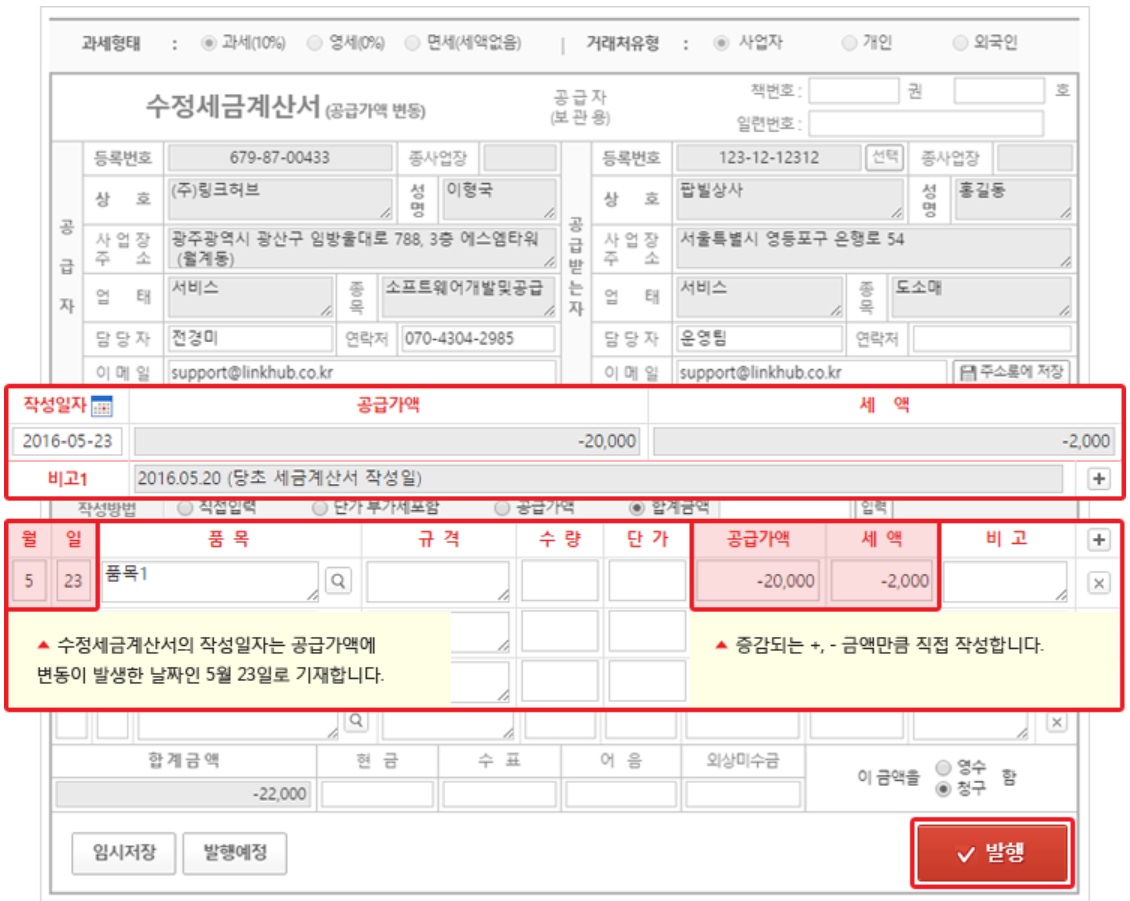
Task: Add an item row with the plus beside 비고 header
Action: point(1098,539)
